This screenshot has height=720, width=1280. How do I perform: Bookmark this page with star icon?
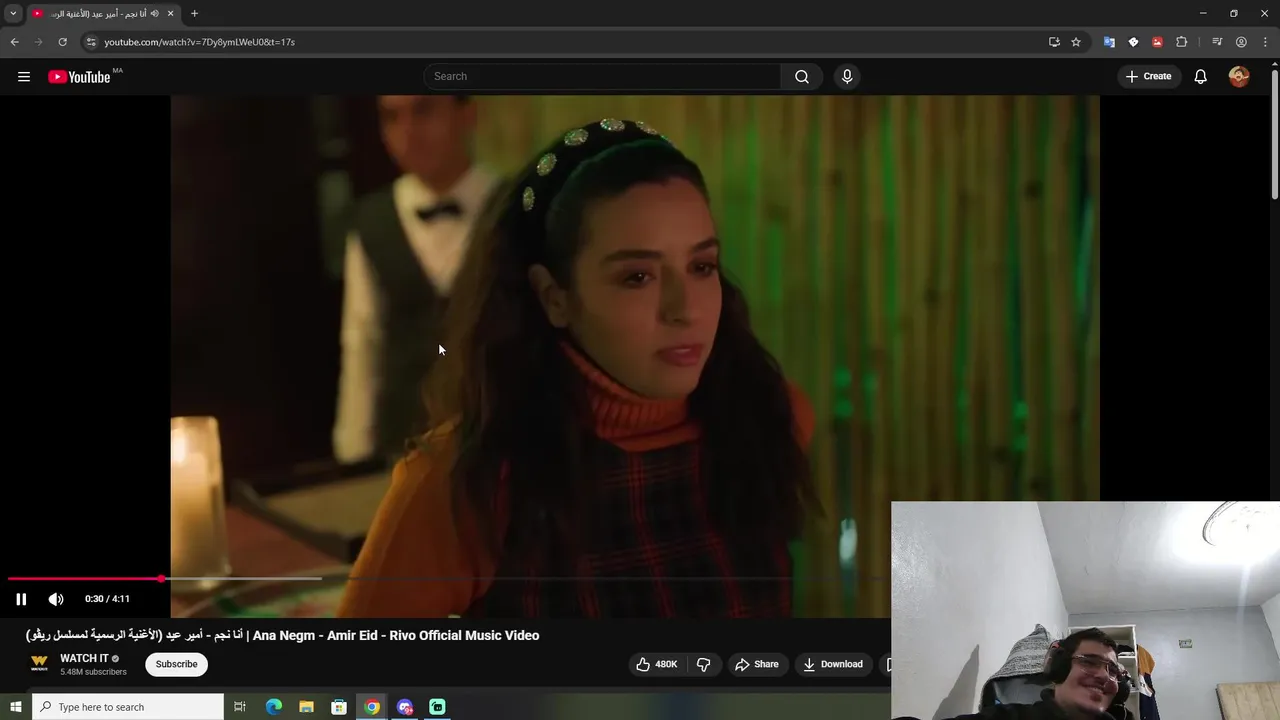(1076, 42)
